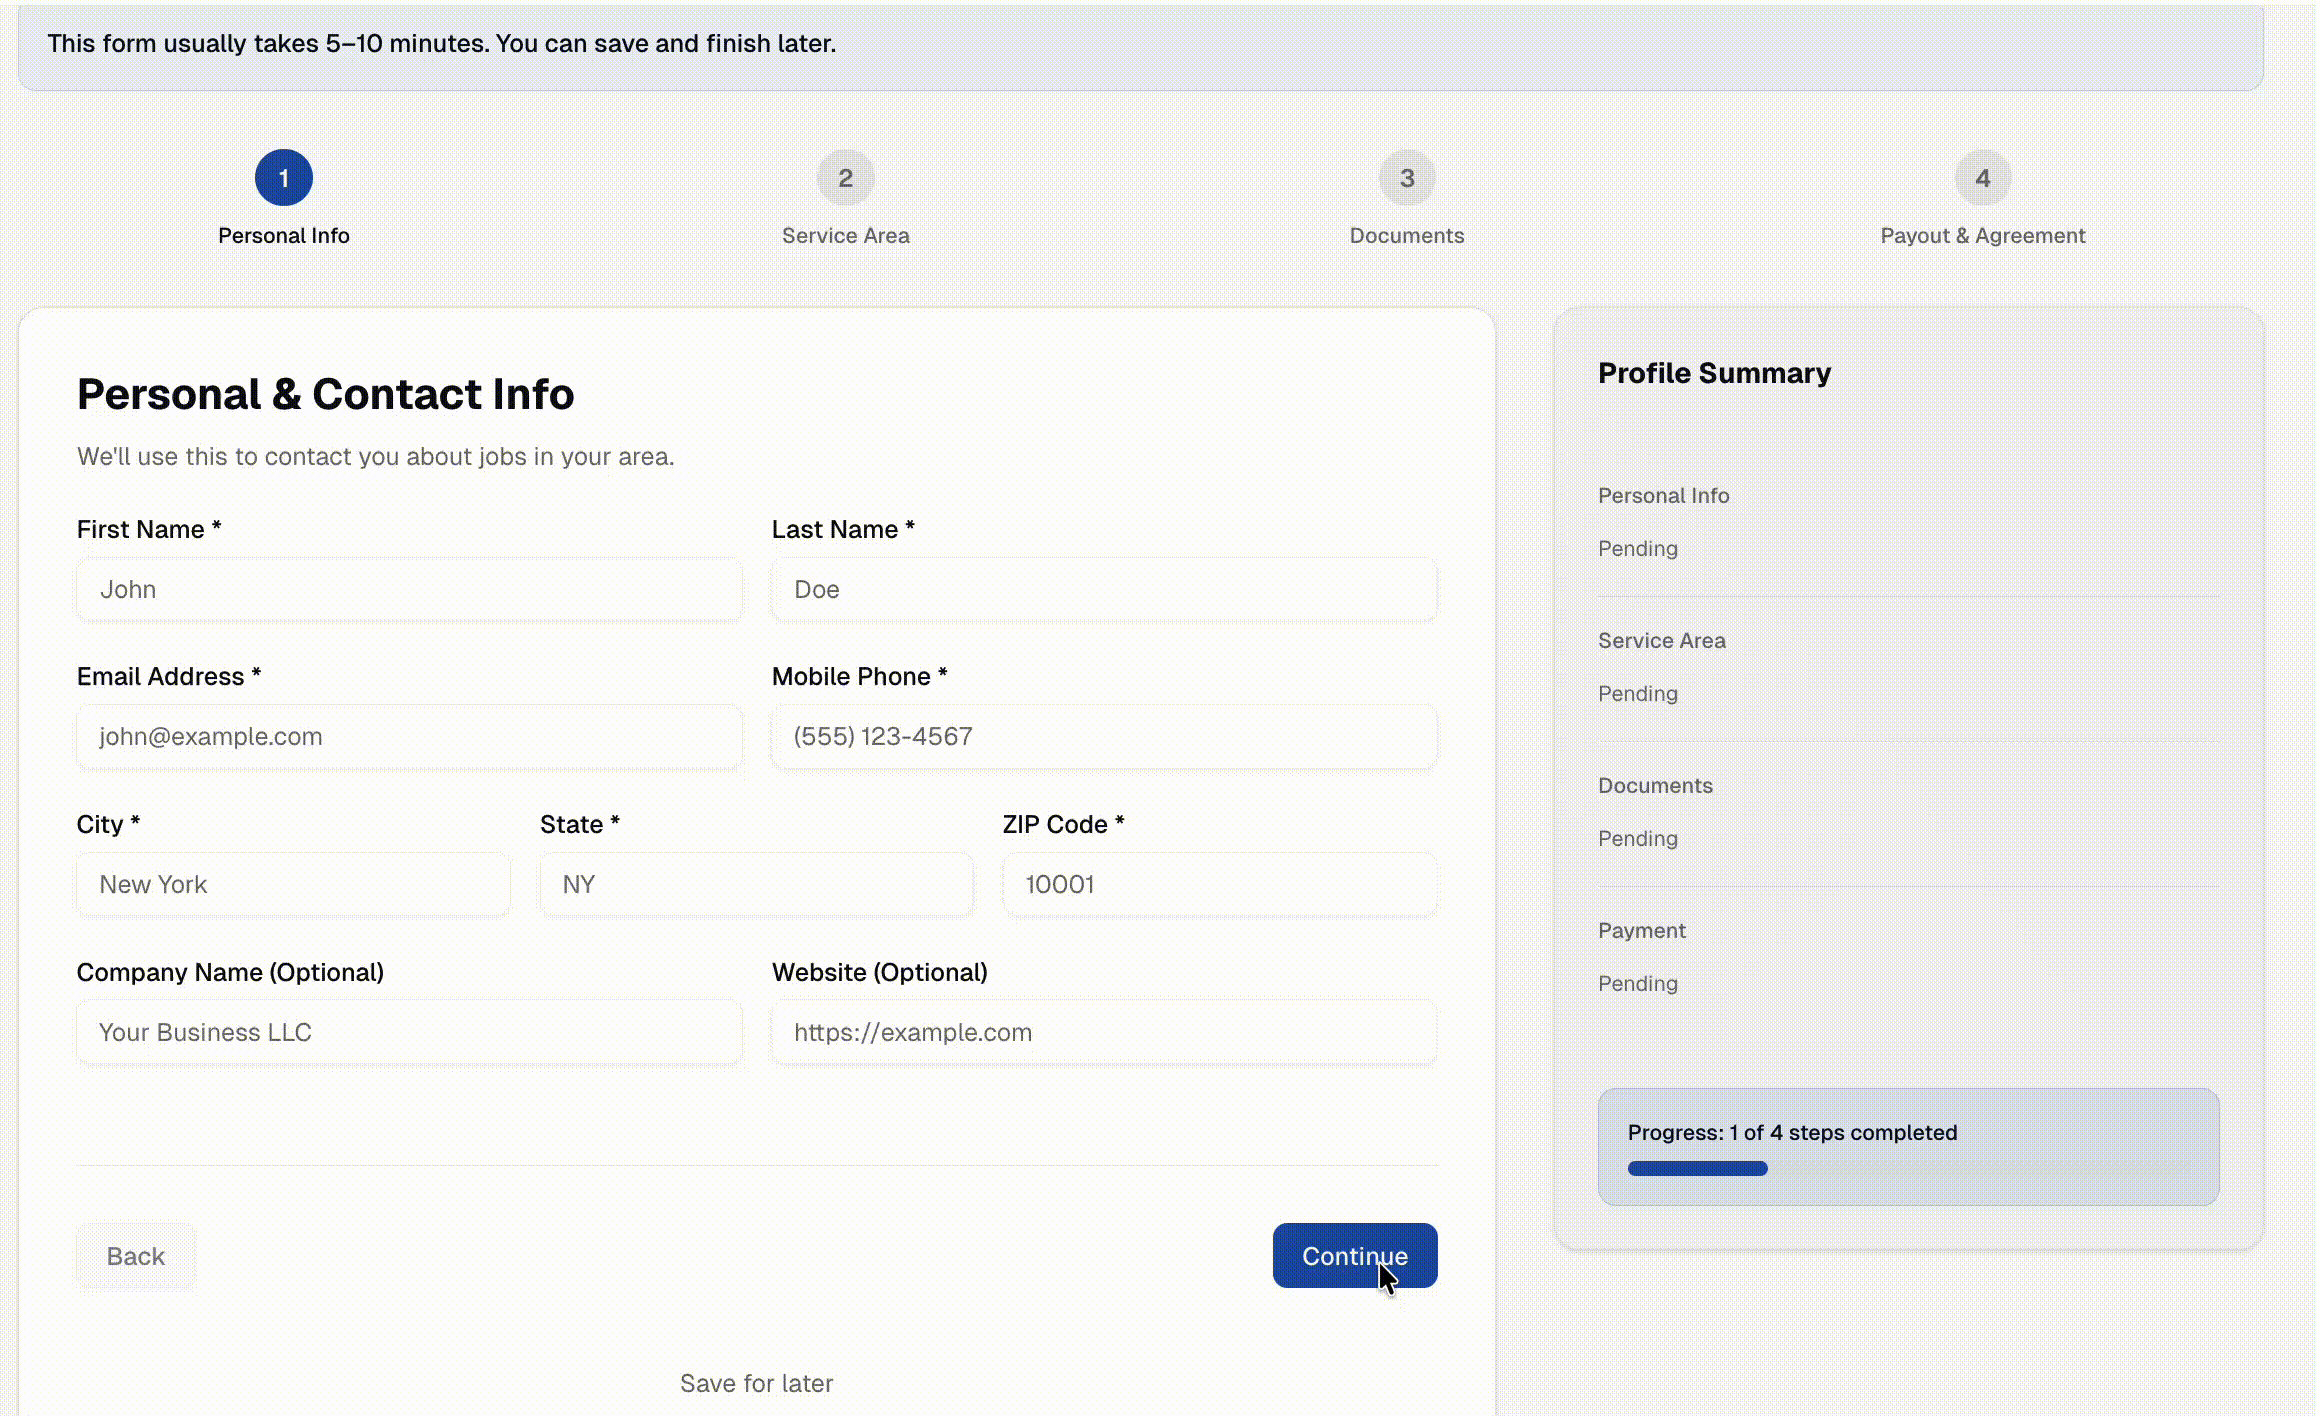This screenshot has width=2316, height=1416.
Task: Click the Company Name optional field
Action: 408,1032
